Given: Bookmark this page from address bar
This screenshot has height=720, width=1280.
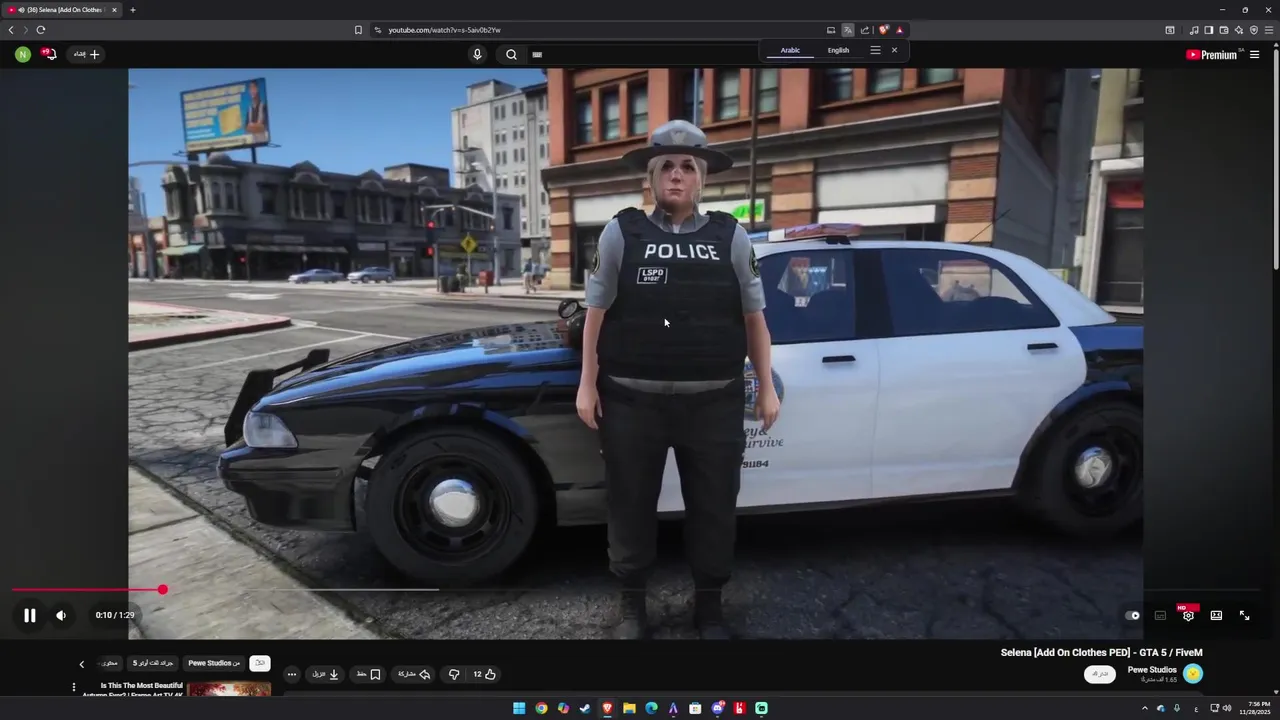Looking at the screenshot, I should [x=358, y=30].
